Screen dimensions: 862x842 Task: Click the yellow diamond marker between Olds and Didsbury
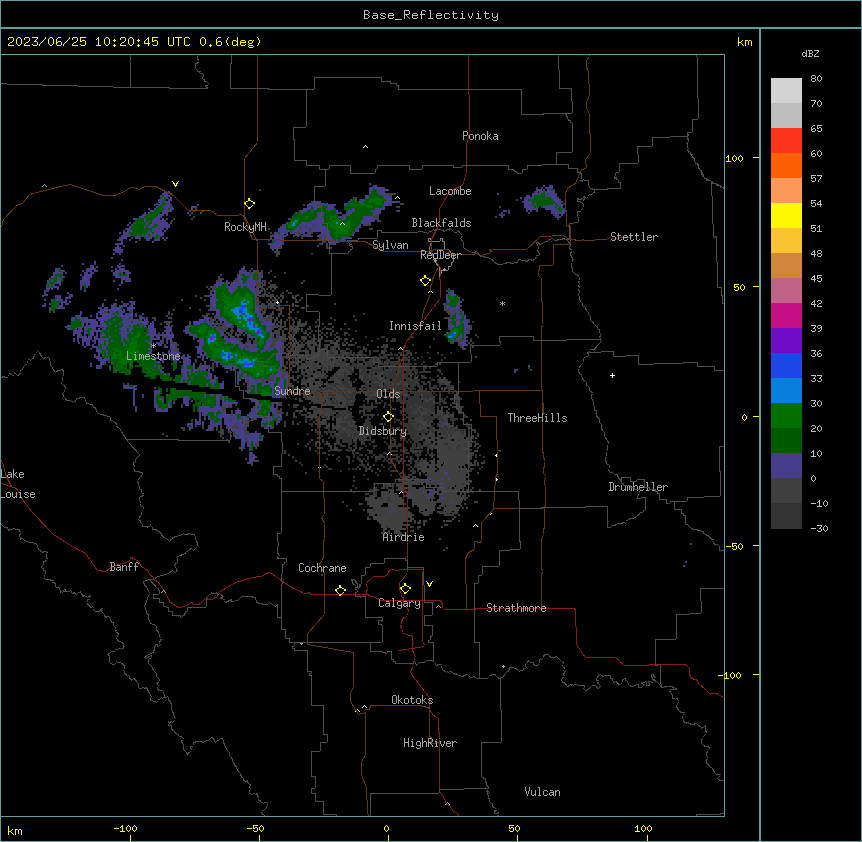point(389,417)
